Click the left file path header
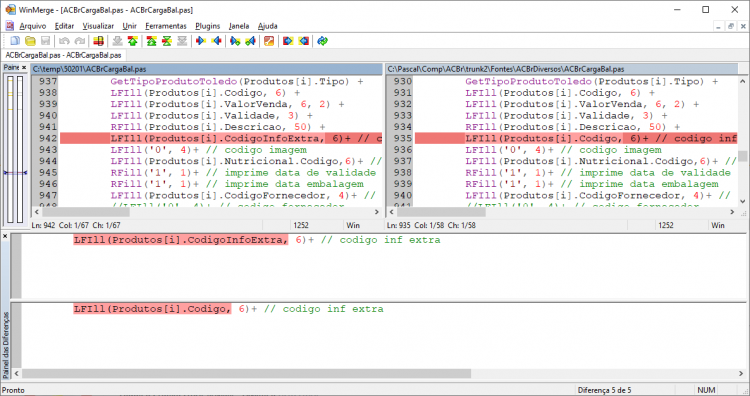This screenshot has height=396, width=750. pos(207,69)
